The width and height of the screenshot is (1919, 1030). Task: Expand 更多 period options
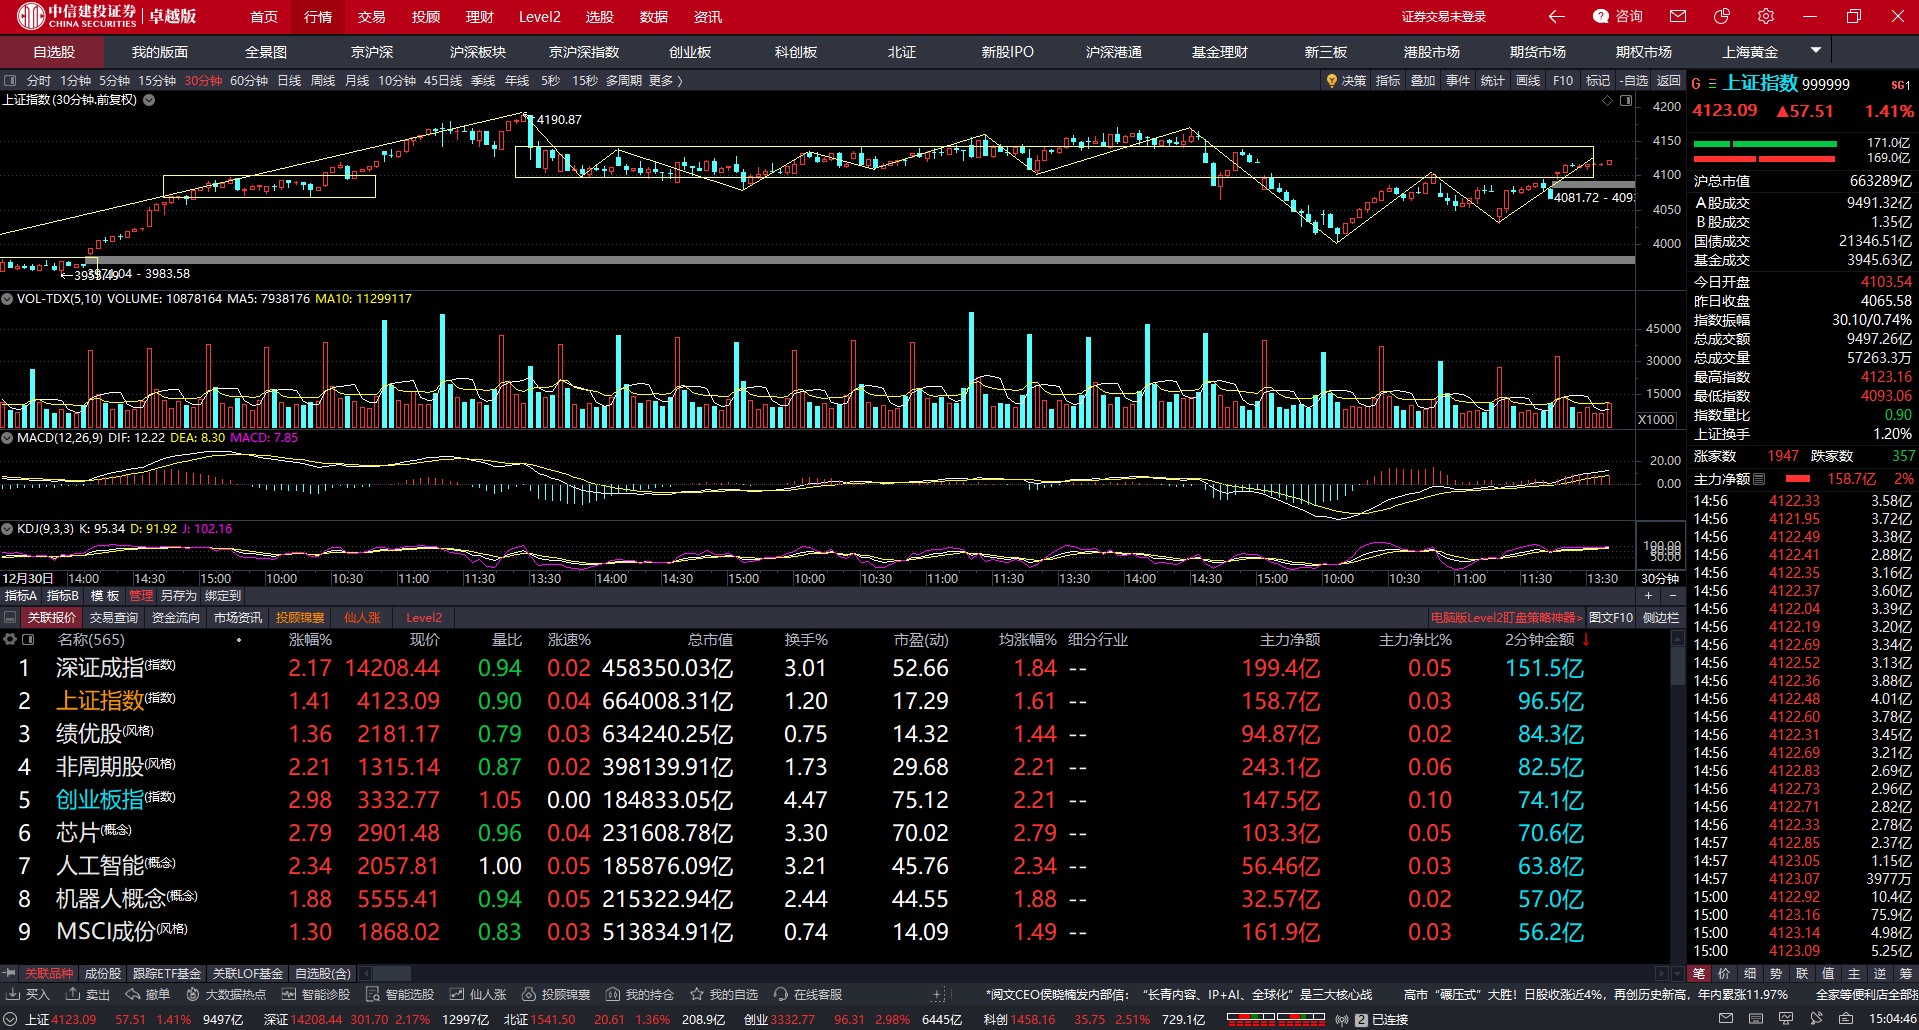(x=666, y=81)
